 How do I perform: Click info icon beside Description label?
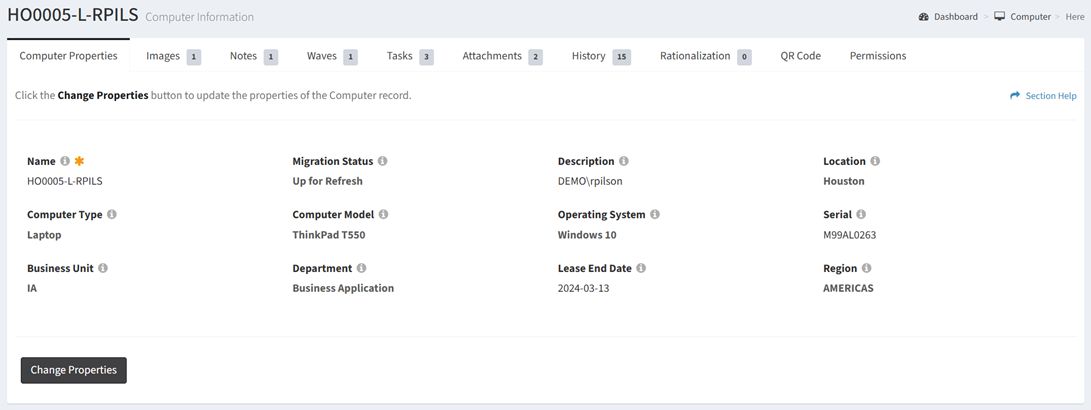624,161
